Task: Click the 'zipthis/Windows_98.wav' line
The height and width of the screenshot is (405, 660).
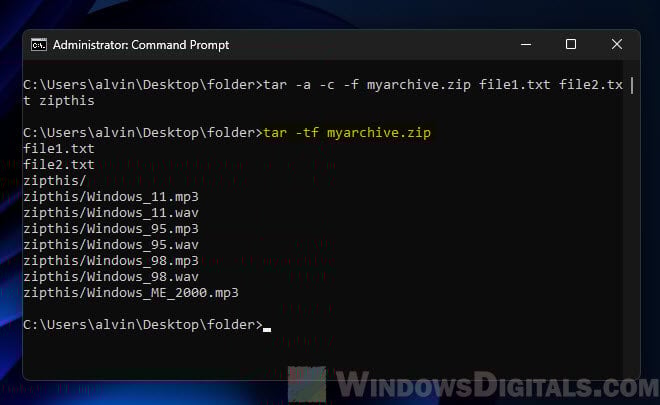Action: point(111,277)
